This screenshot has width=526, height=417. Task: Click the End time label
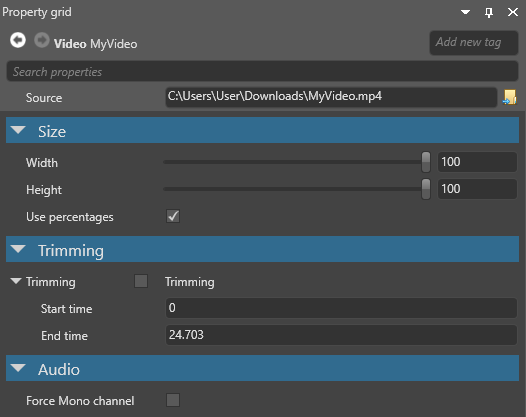click(64, 336)
